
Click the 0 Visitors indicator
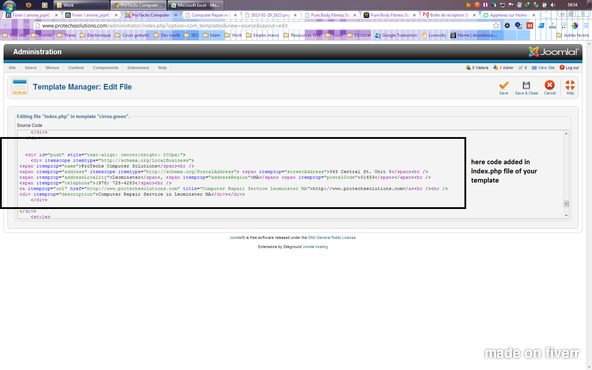coord(477,68)
